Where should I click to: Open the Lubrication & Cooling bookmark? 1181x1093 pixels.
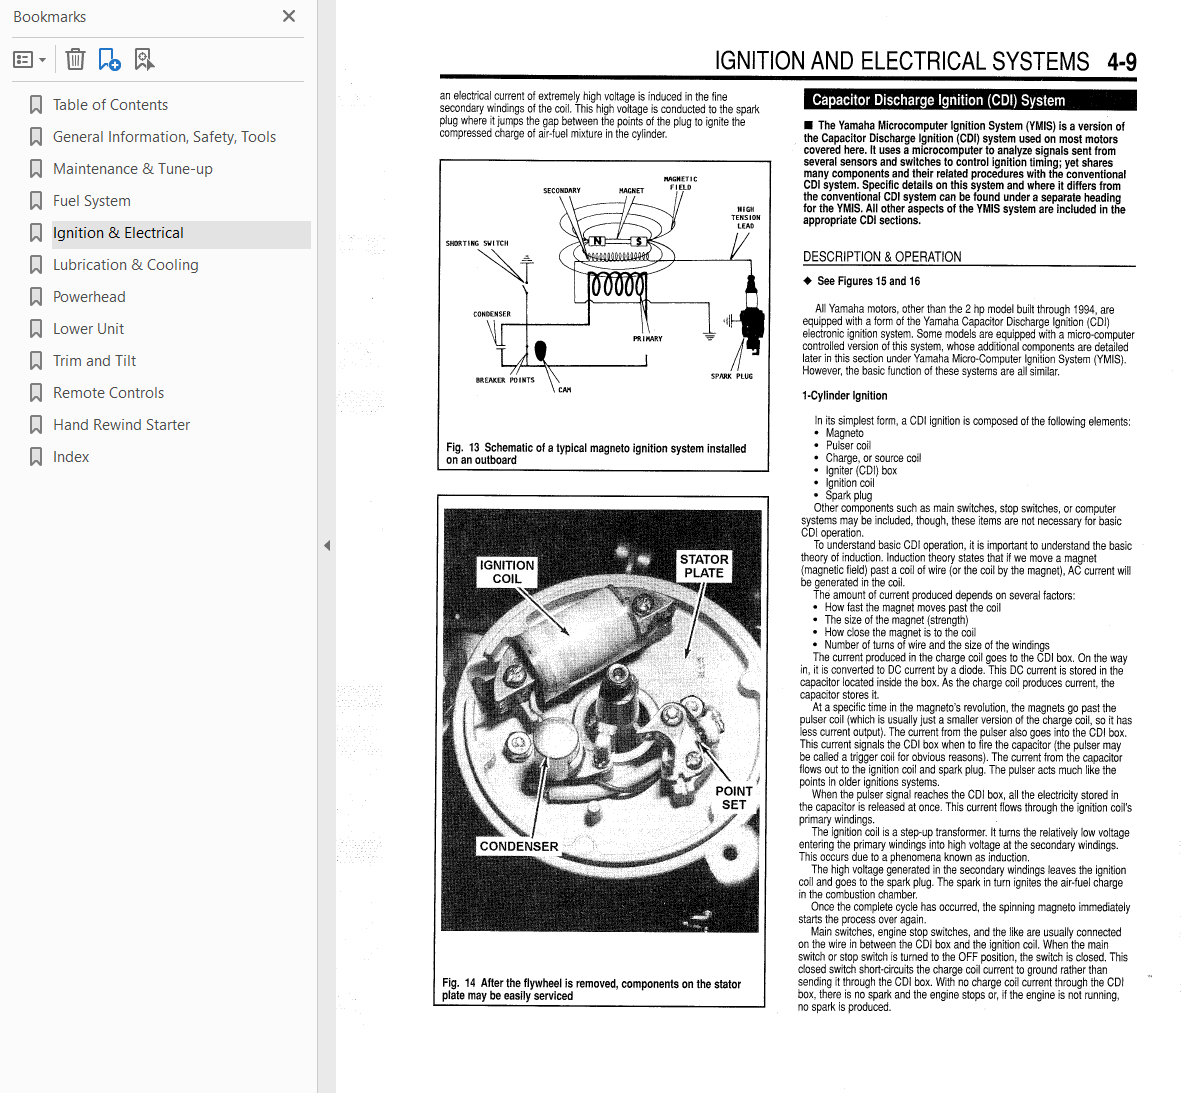pyautogui.click(x=126, y=265)
